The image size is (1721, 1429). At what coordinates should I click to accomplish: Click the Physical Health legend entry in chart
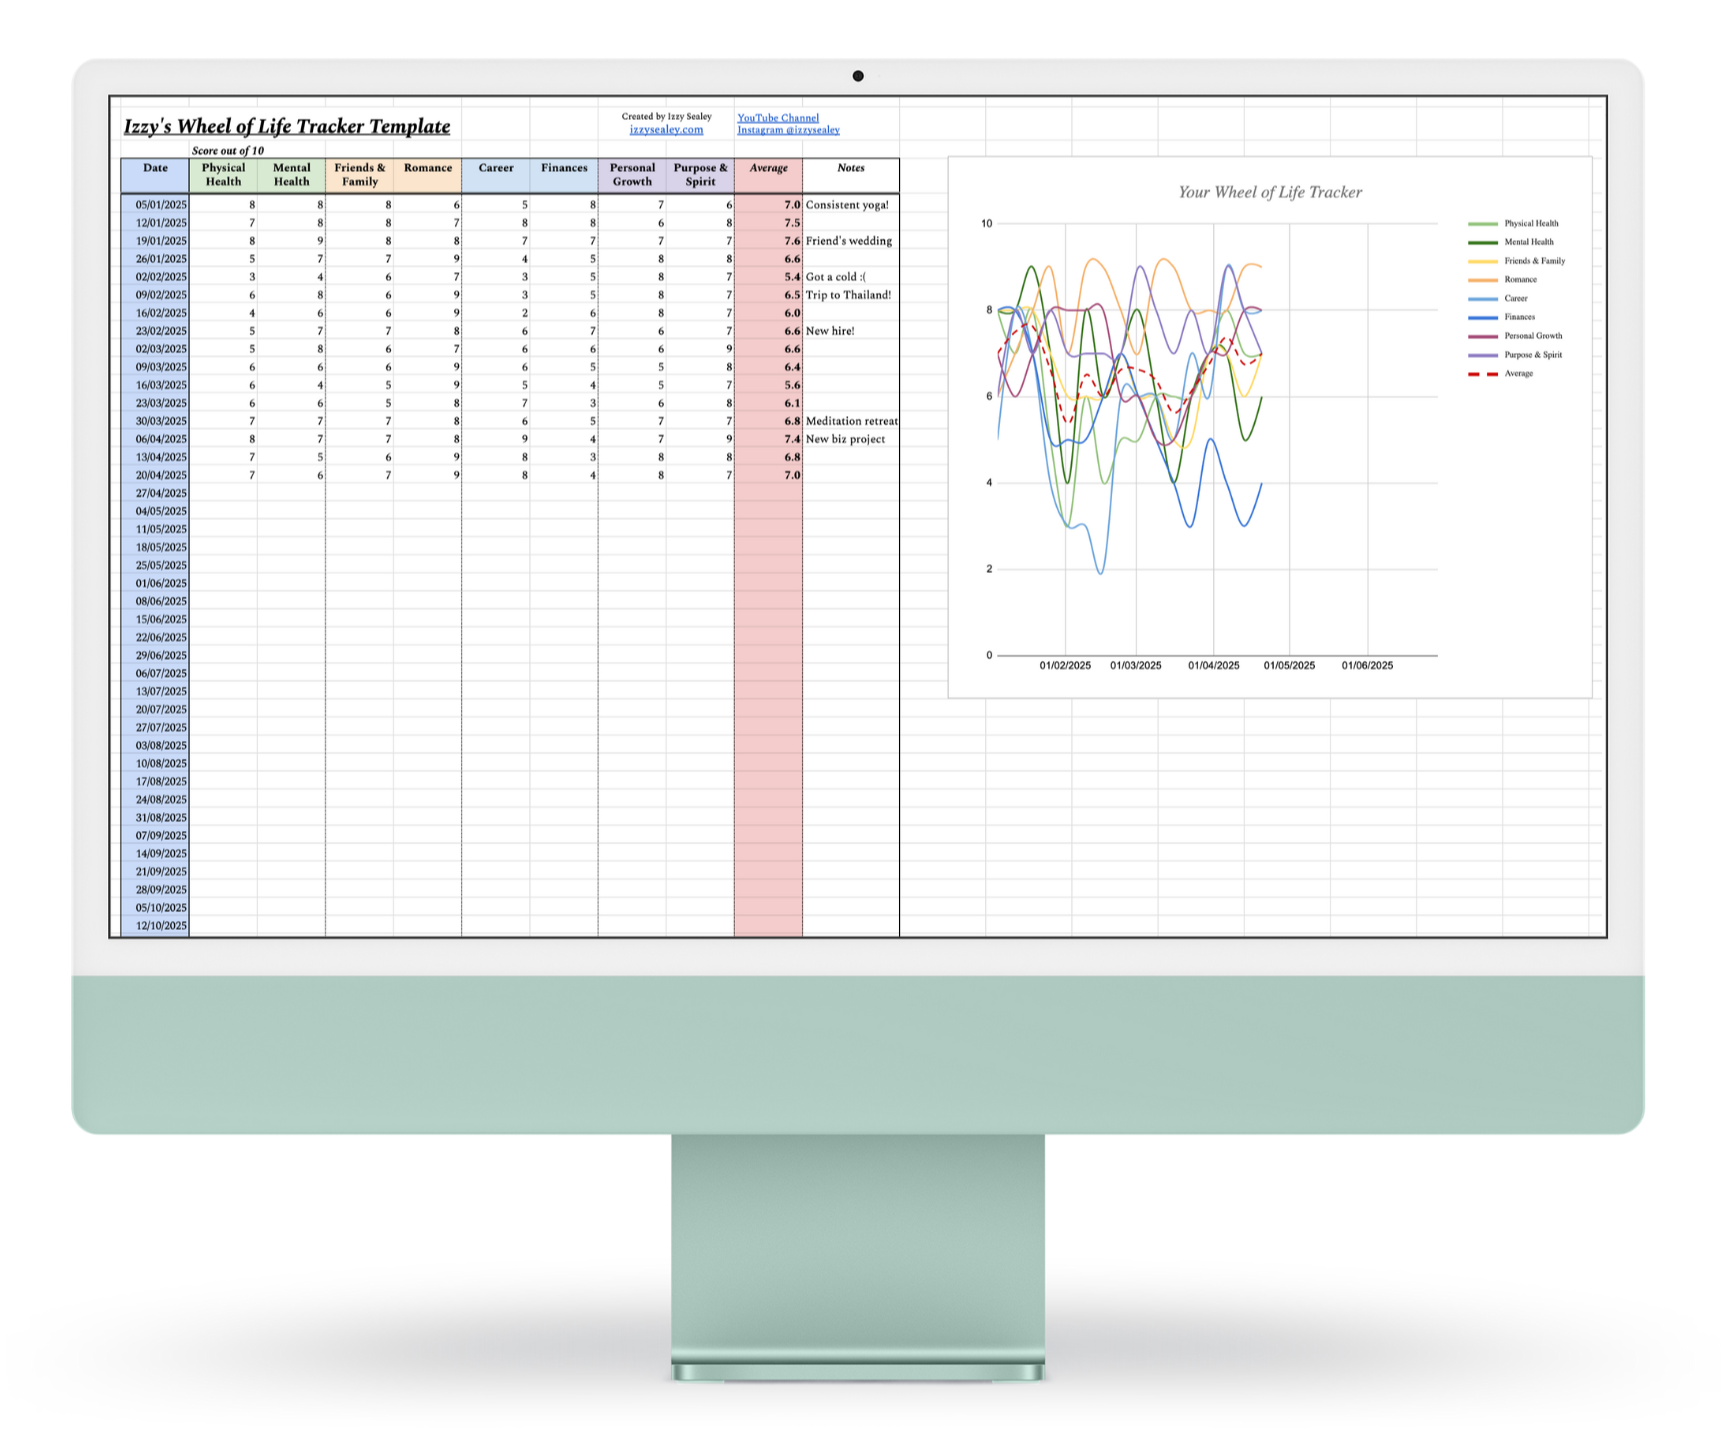[x=1513, y=224]
